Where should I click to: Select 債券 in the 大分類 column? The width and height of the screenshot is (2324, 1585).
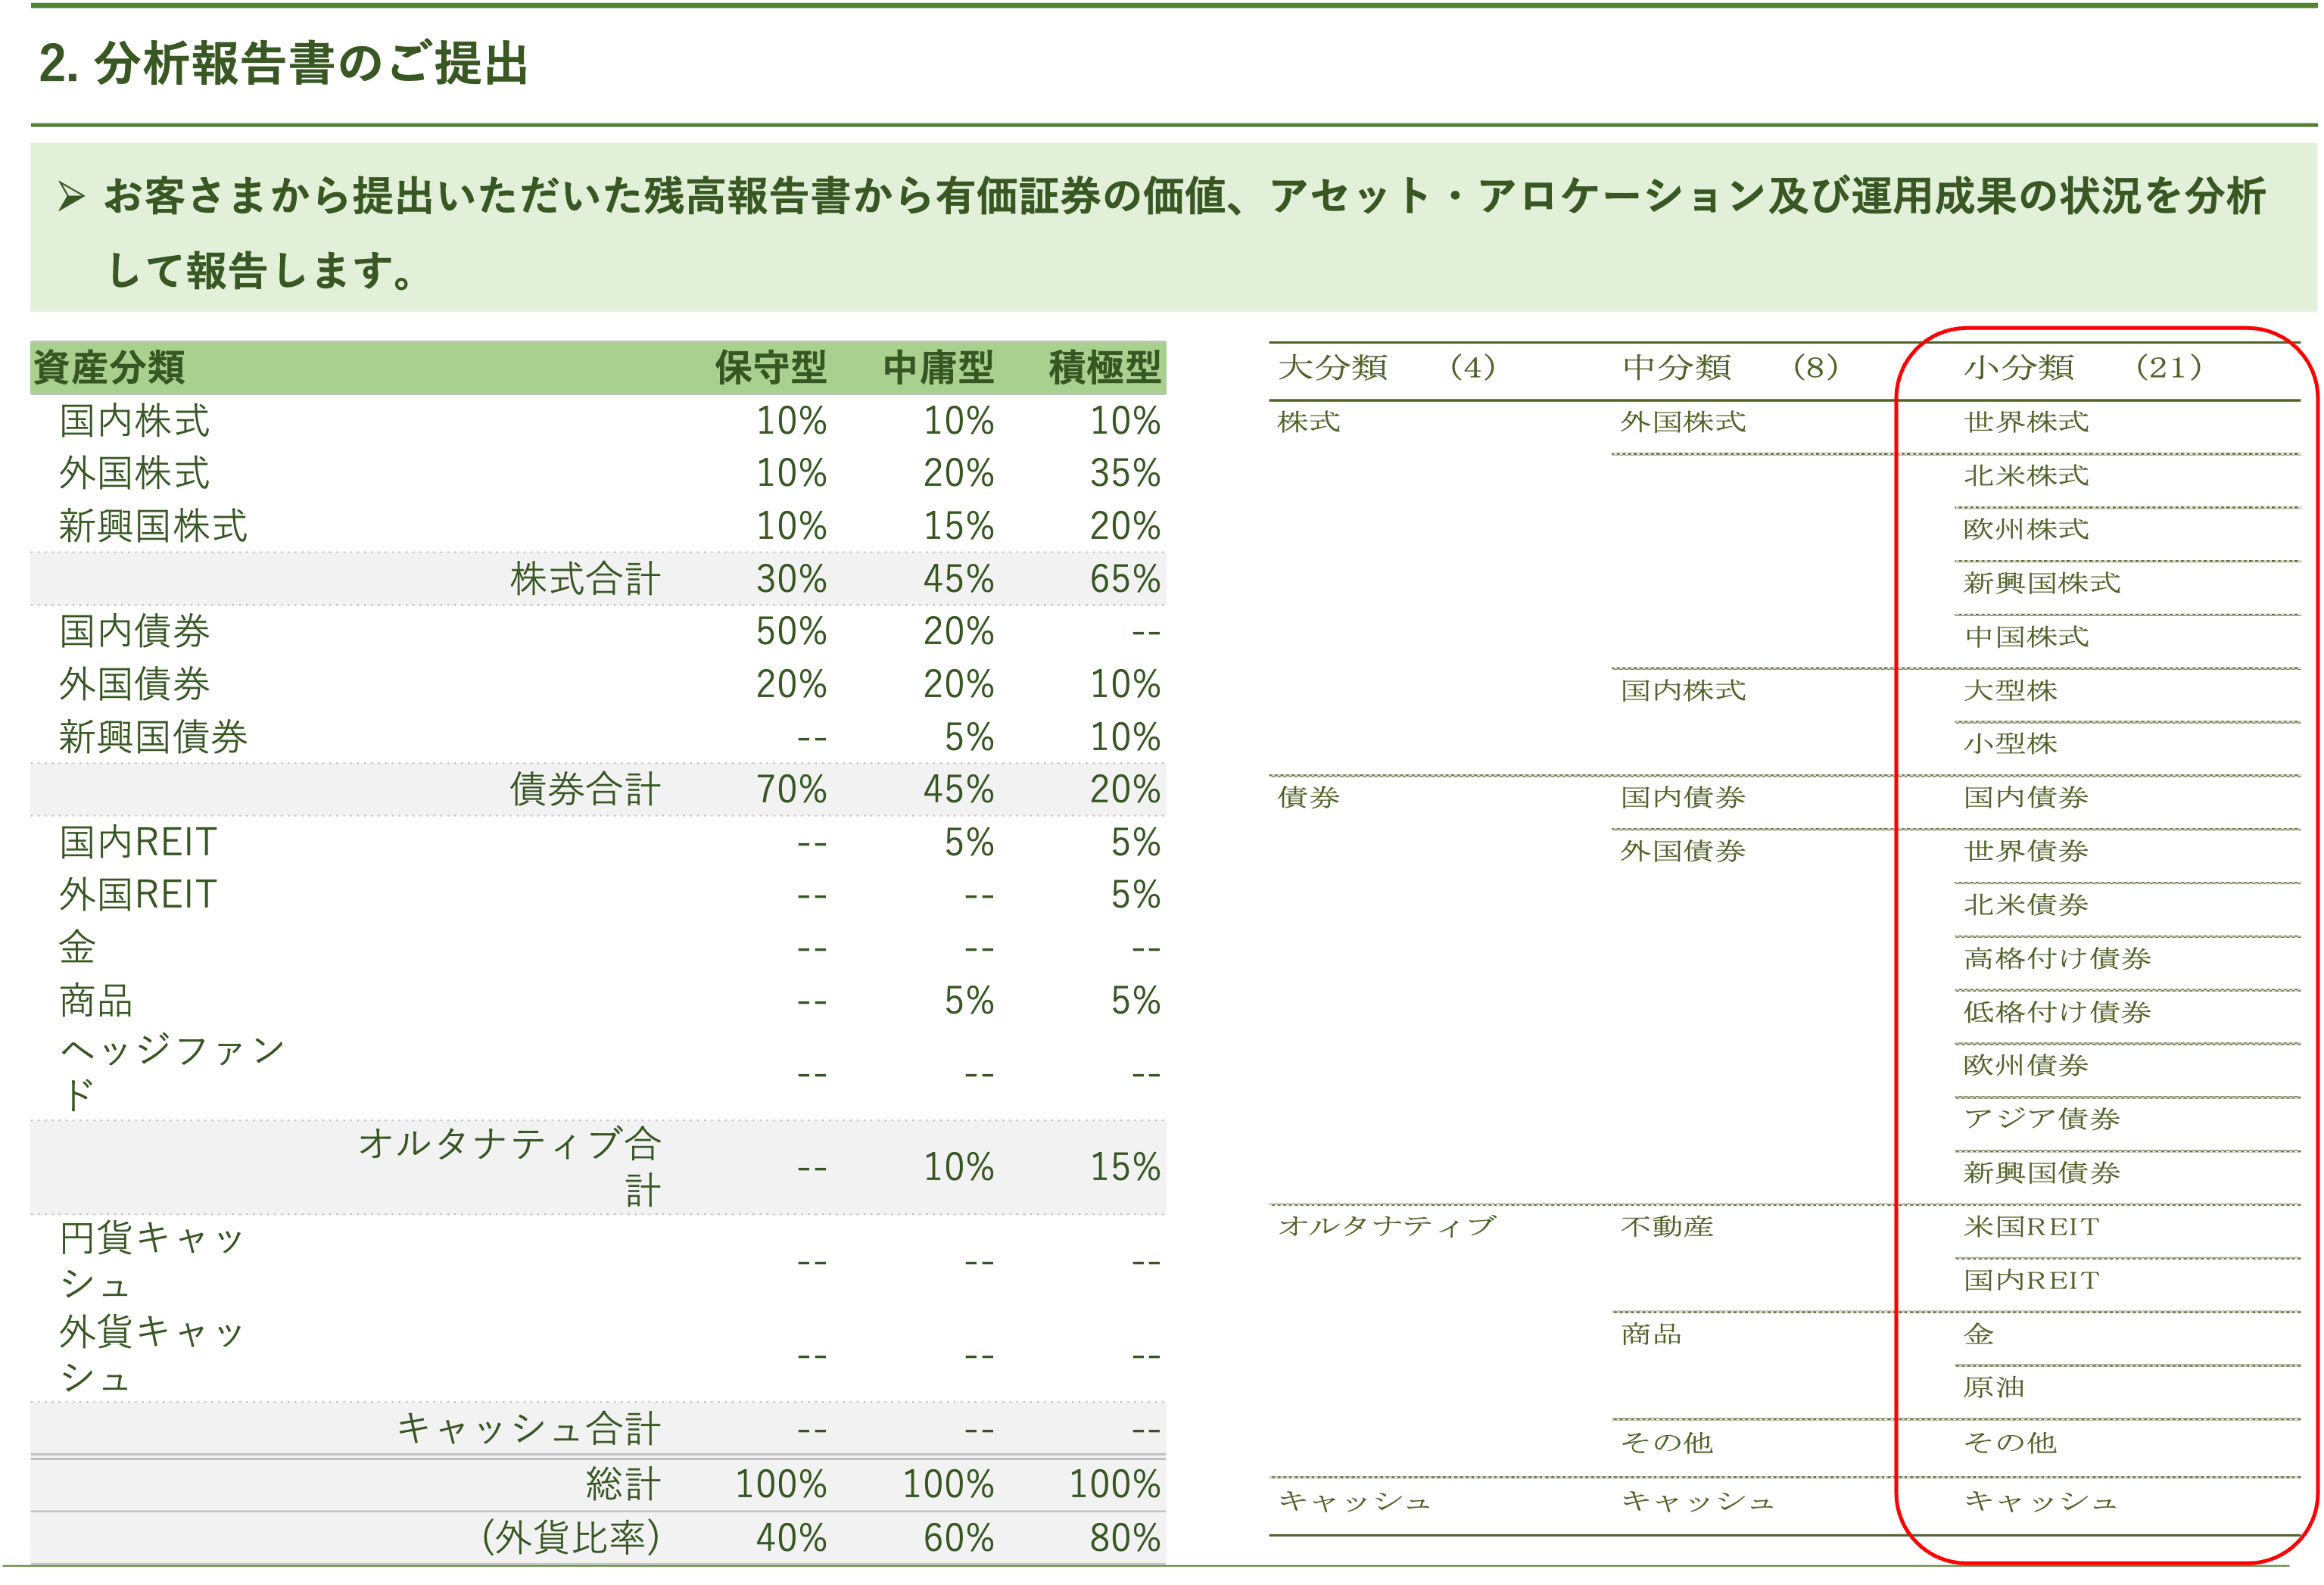1309,797
